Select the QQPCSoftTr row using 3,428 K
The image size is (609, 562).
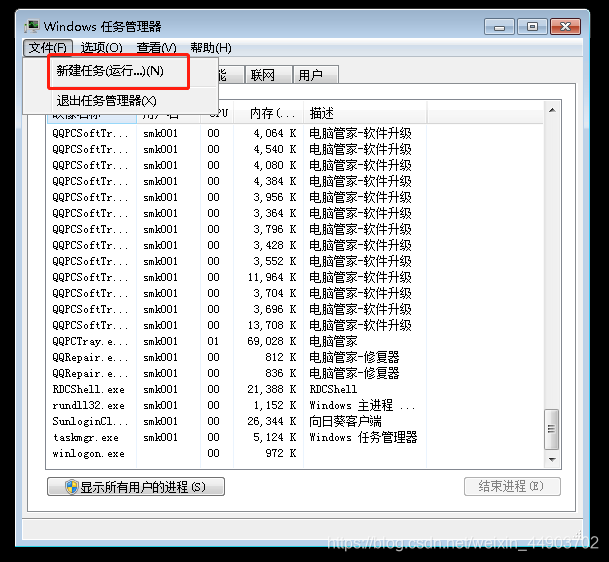(x=236, y=245)
